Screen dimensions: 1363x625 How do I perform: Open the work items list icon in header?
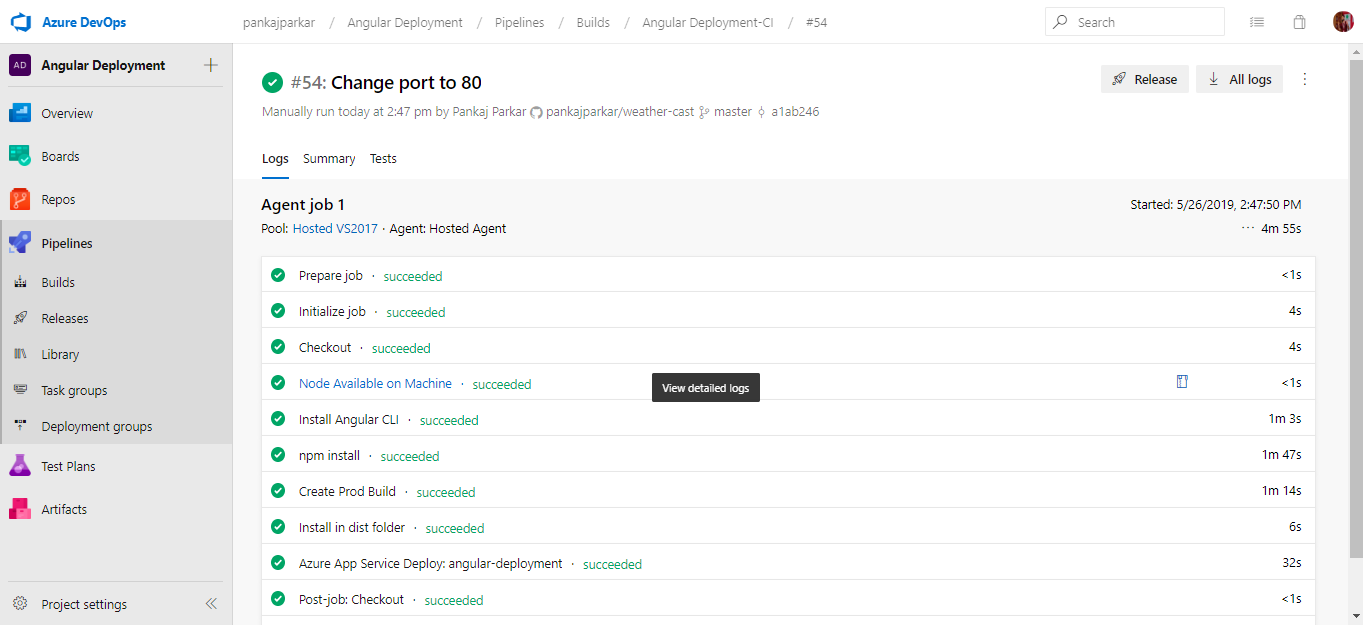coord(1256,21)
